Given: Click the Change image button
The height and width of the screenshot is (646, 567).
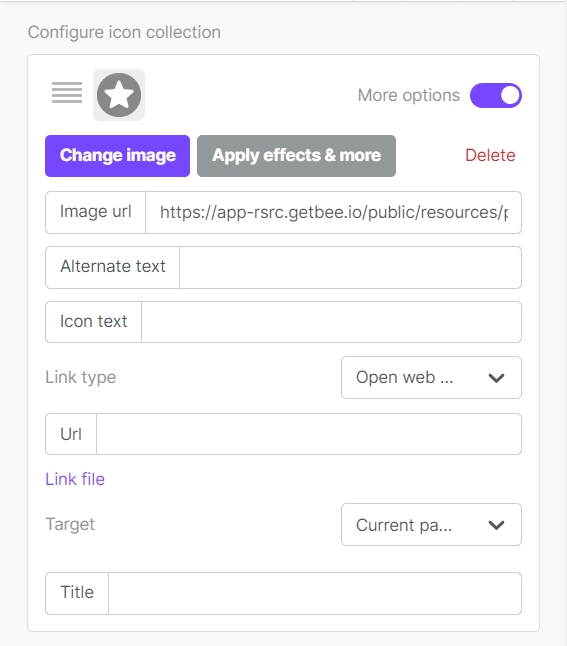Looking at the screenshot, I should (x=117, y=156).
